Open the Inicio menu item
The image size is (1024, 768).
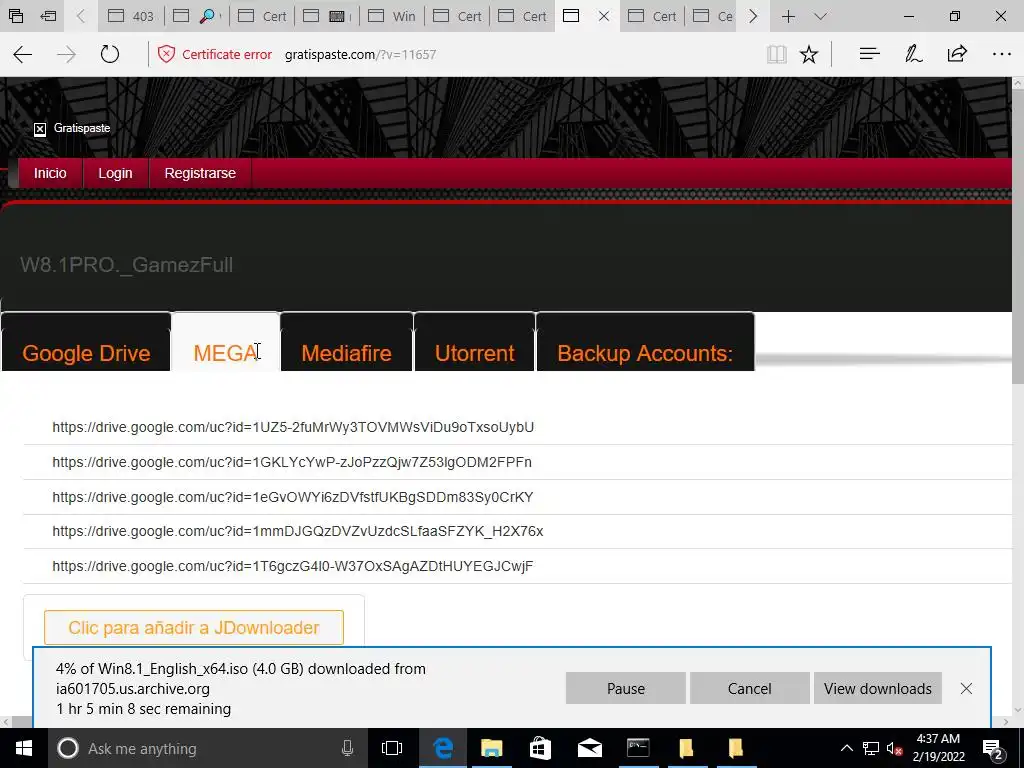(x=50, y=173)
